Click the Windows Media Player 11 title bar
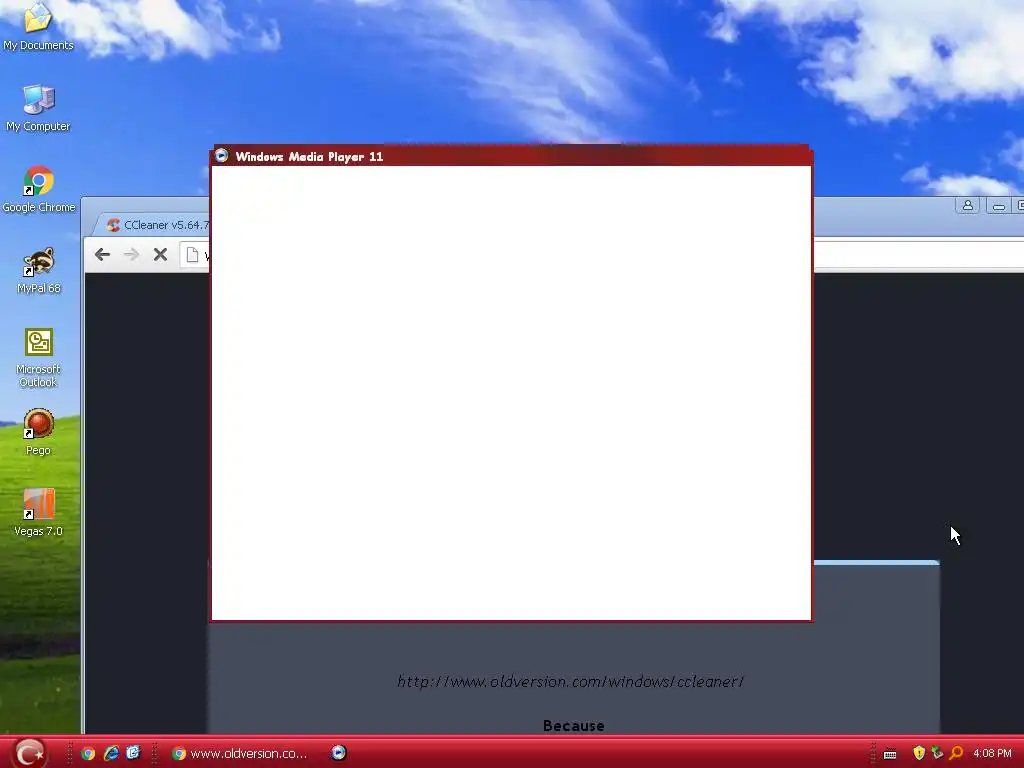 (x=511, y=156)
